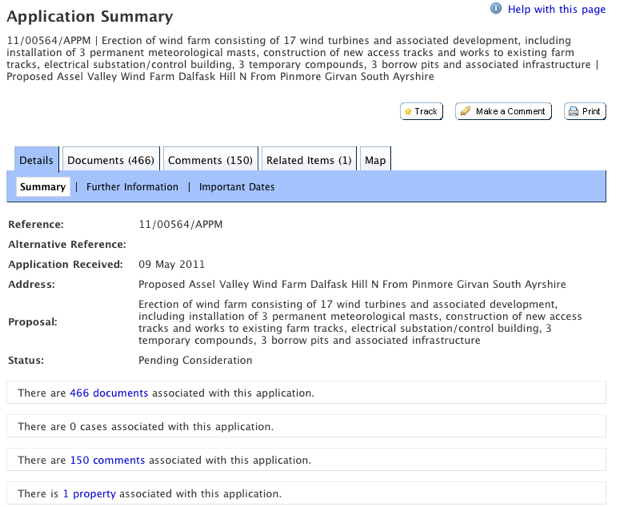This screenshot has width=624, height=507.
Task: Click the Address: field label
Action: pyautogui.click(x=31, y=284)
